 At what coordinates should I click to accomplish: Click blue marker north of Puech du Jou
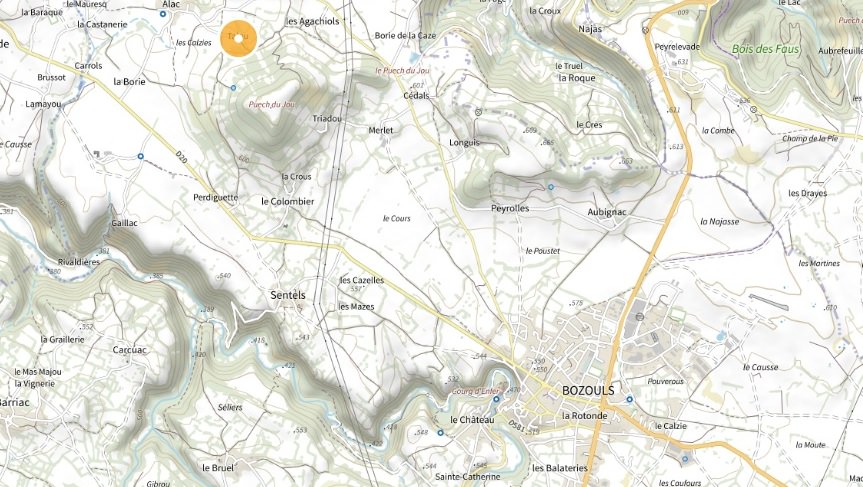click(x=233, y=87)
